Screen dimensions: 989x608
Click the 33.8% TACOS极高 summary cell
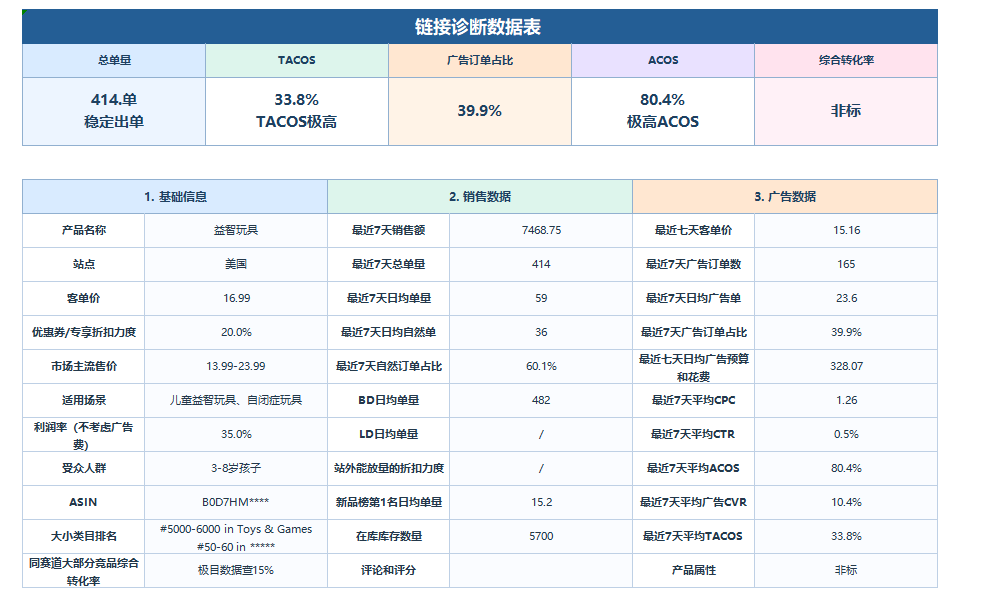(x=297, y=112)
